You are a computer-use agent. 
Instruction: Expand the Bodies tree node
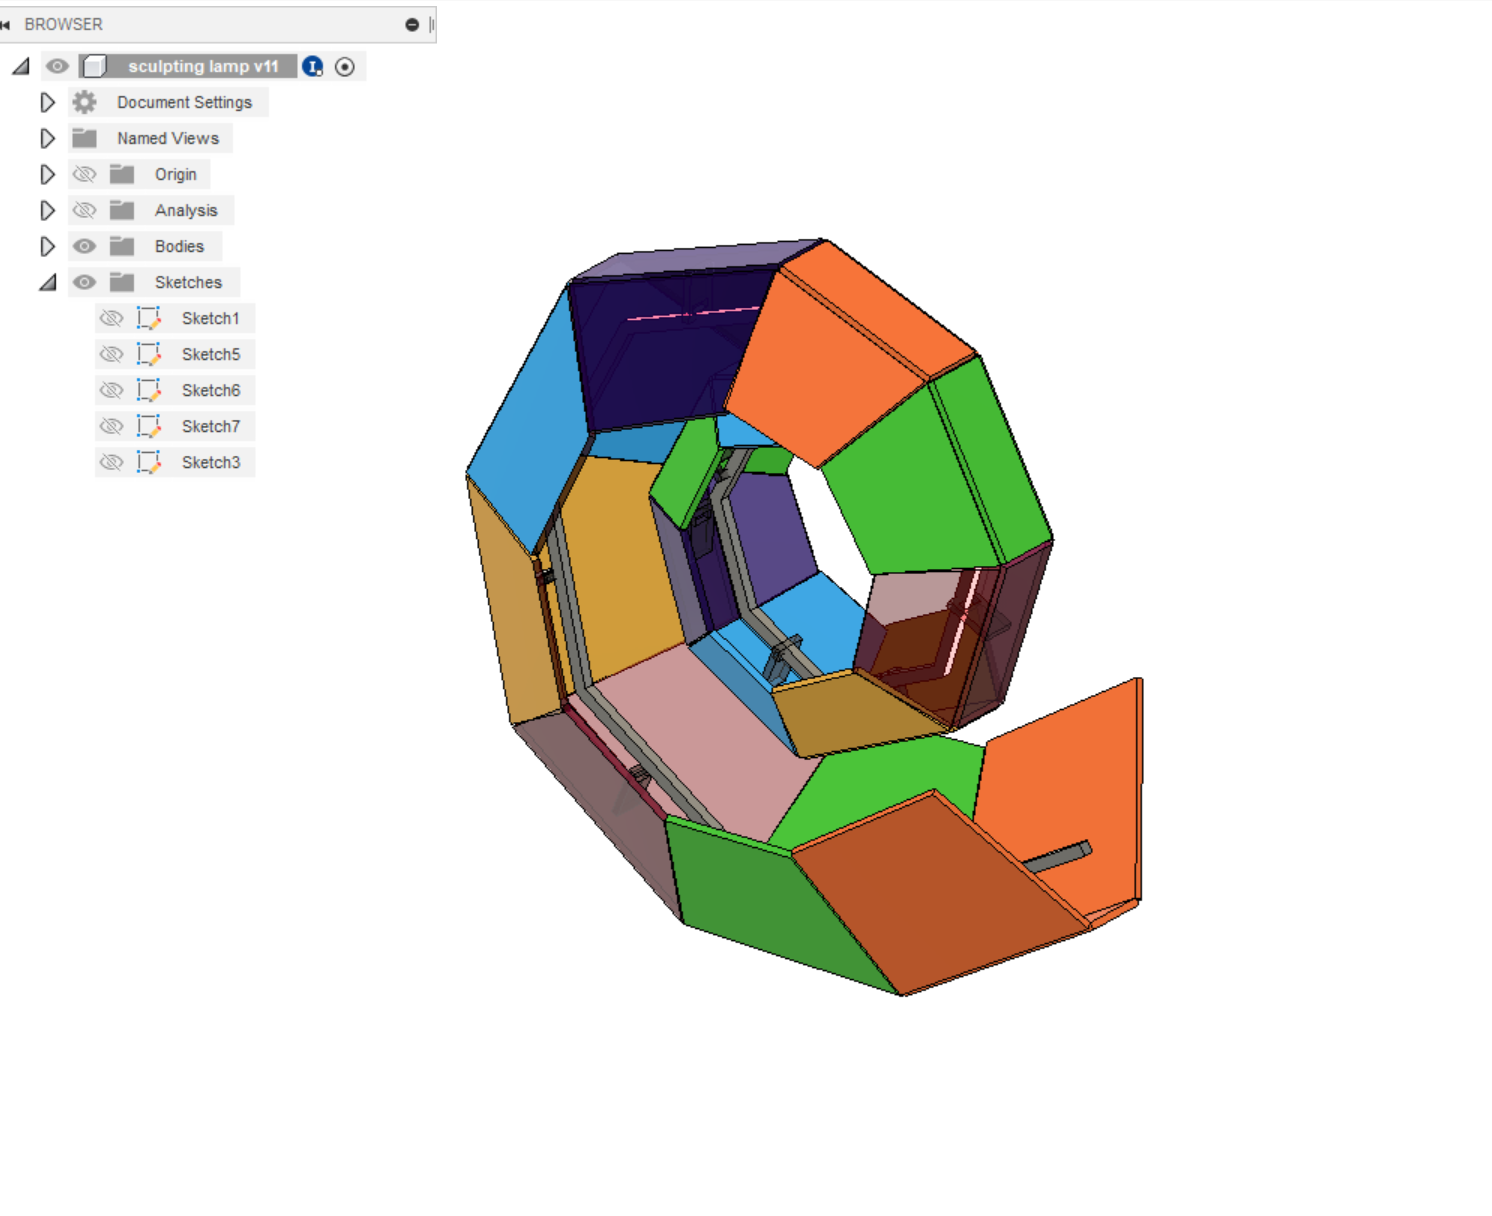pos(47,246)
